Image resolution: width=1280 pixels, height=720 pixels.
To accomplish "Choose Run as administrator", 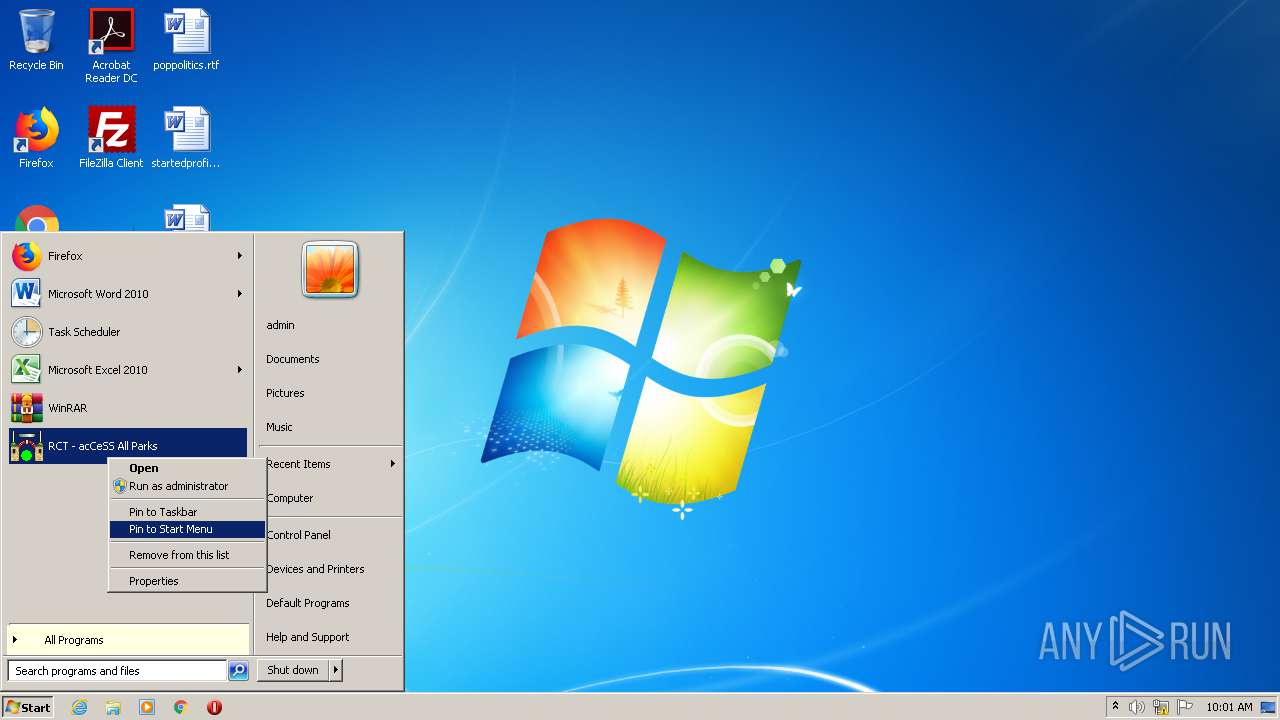I will (187, 486).
